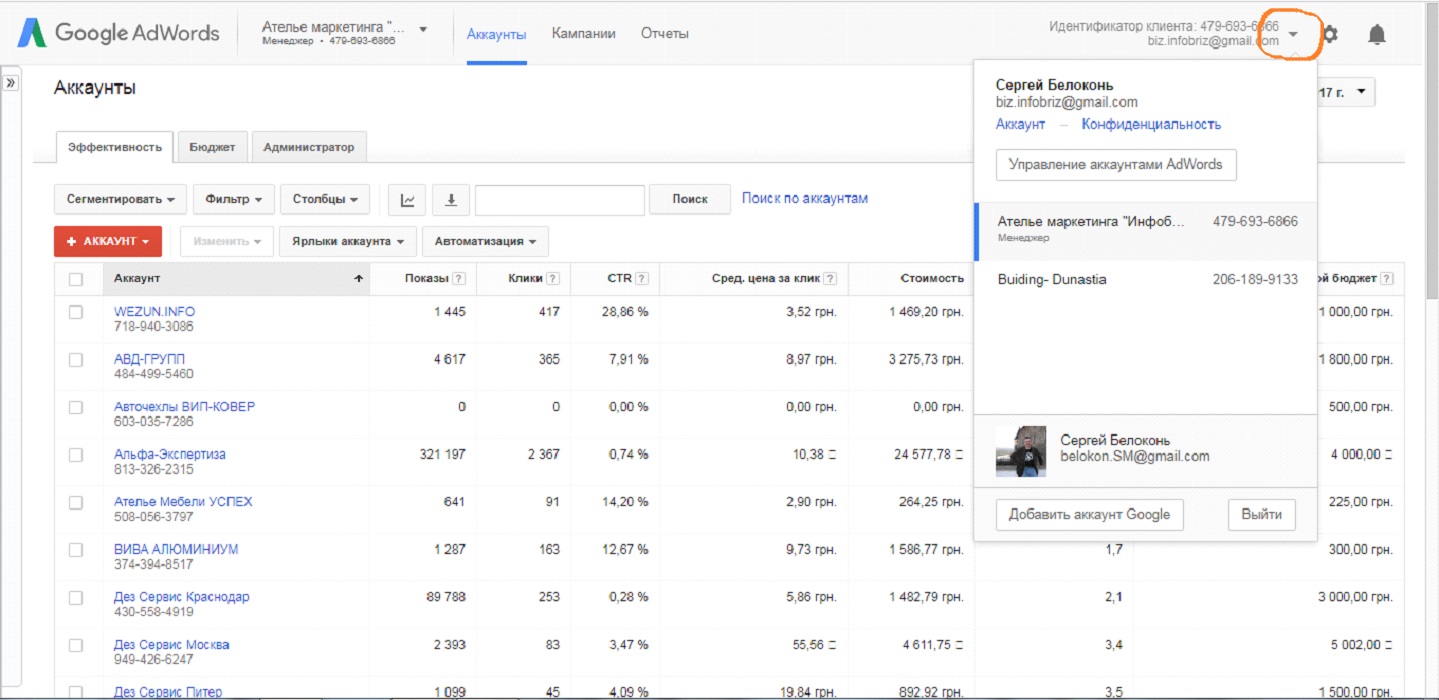The height and width of the screenshot is (700, 1439).
Task: Select Сергей Белоконь profile photo thumbnail
Action: point(1021,451)
